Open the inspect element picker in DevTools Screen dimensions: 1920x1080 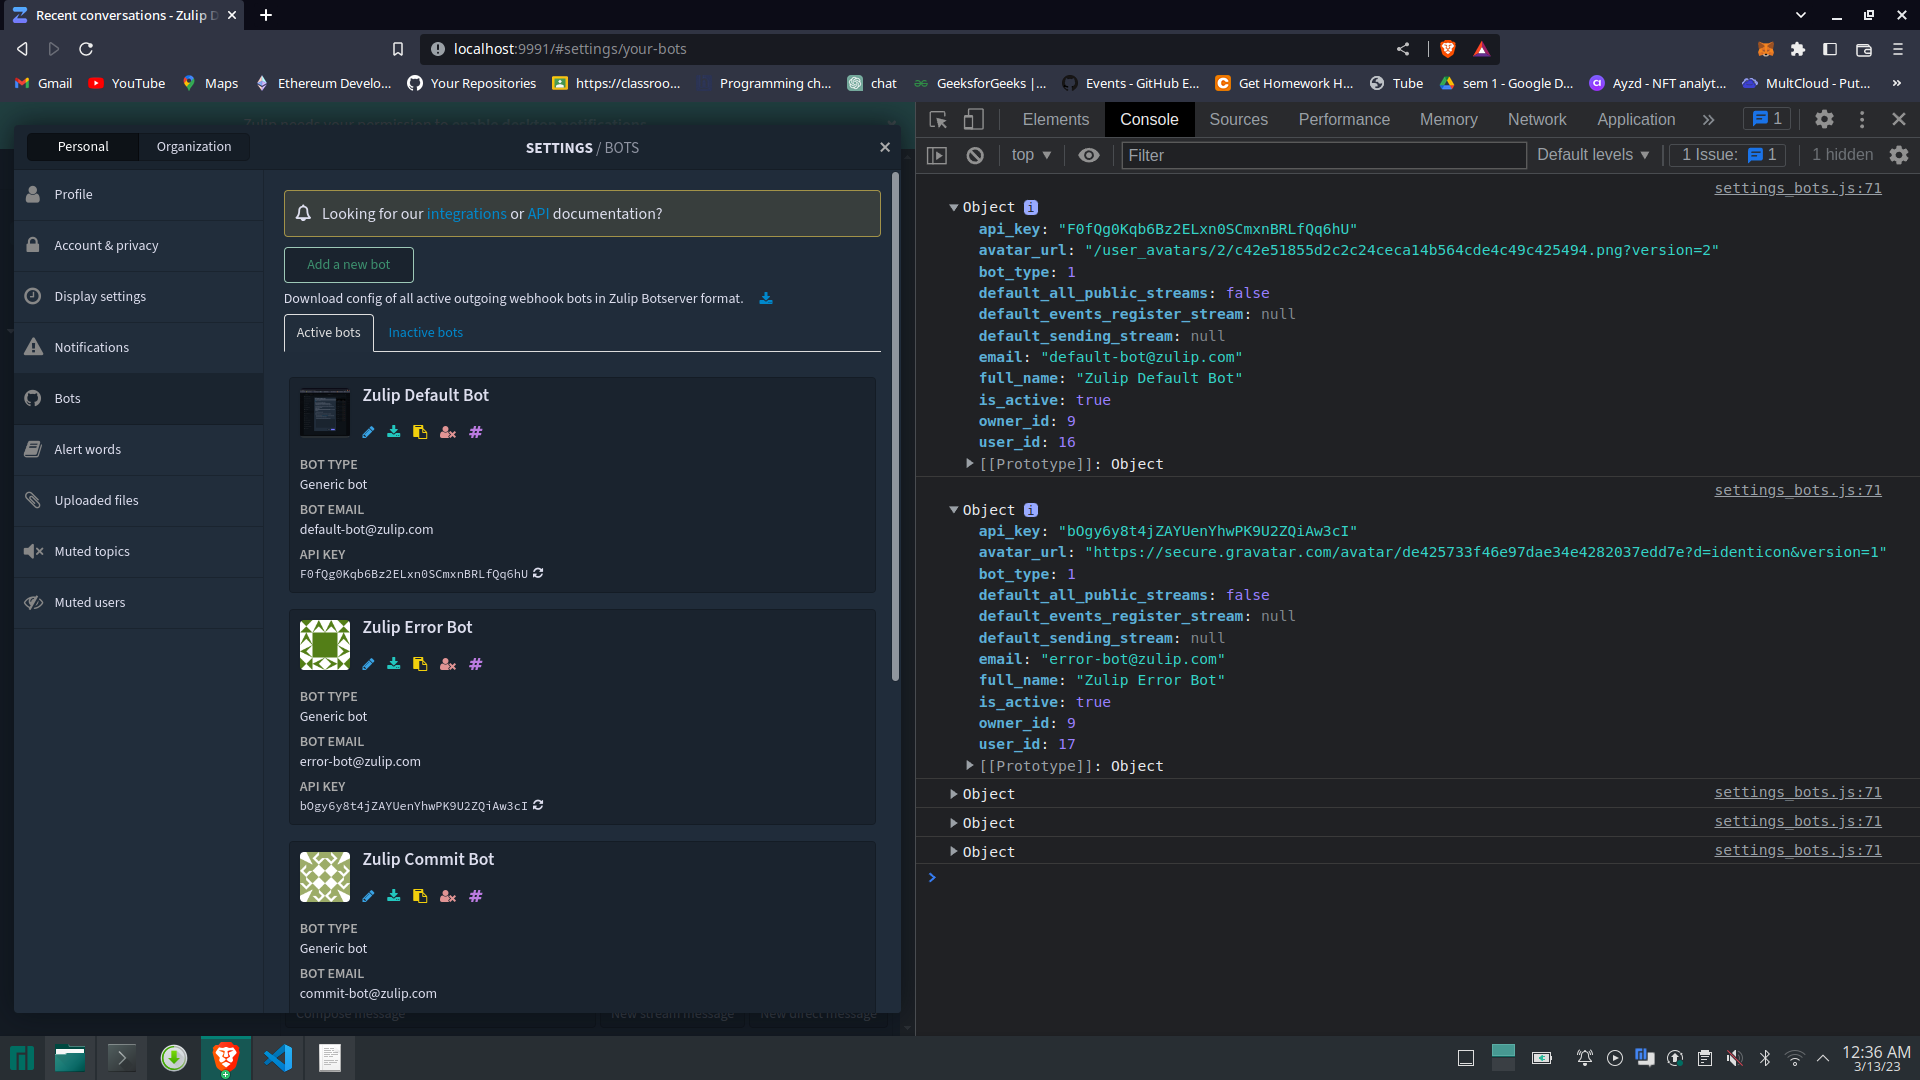coord(937,119)
